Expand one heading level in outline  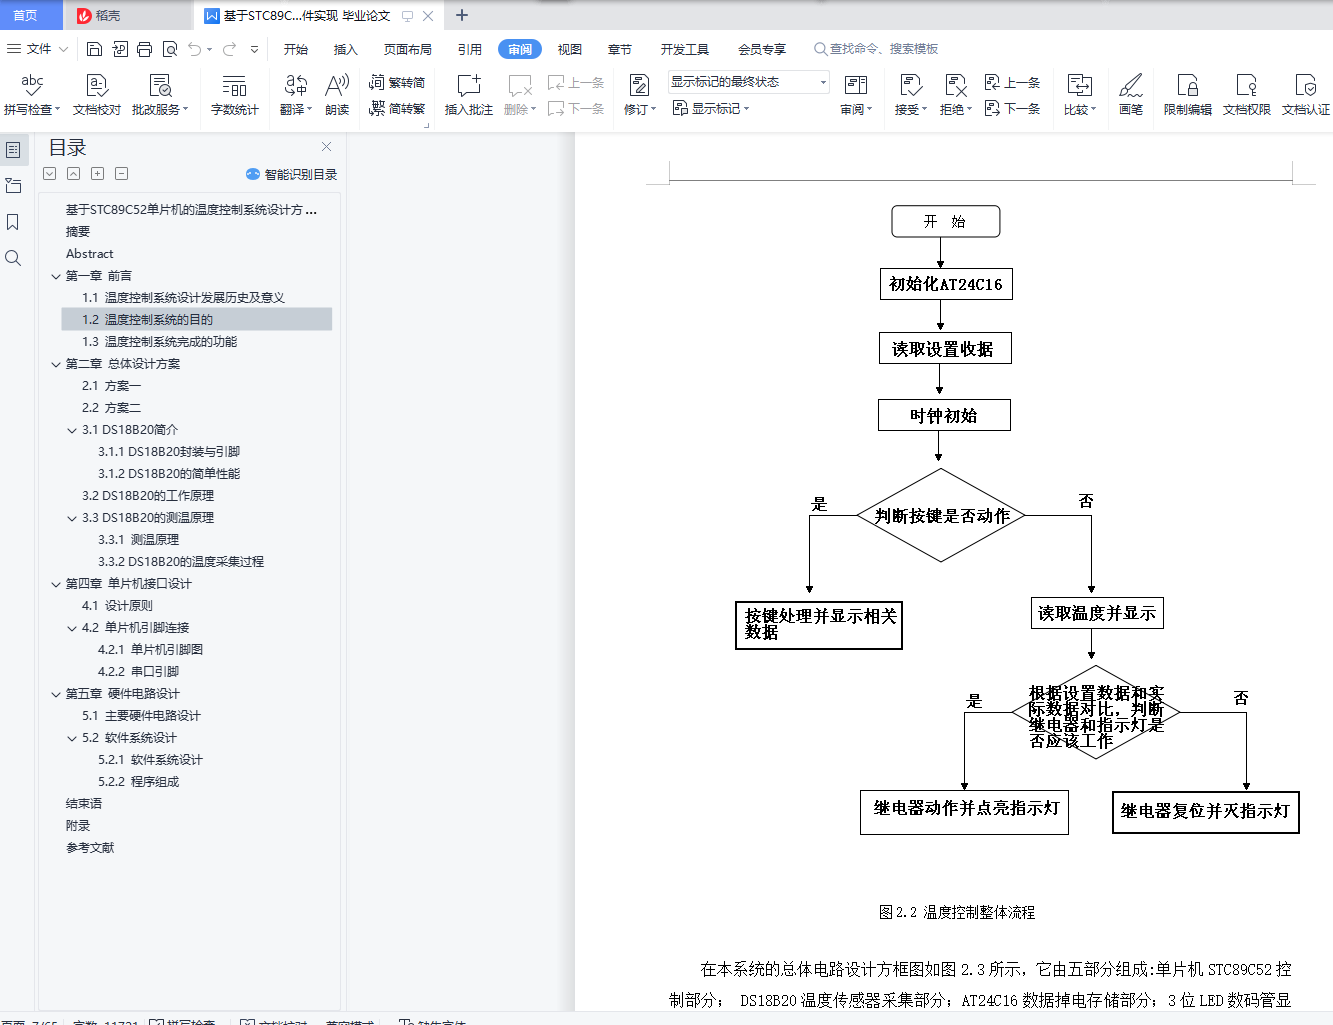tap(97, 174)
